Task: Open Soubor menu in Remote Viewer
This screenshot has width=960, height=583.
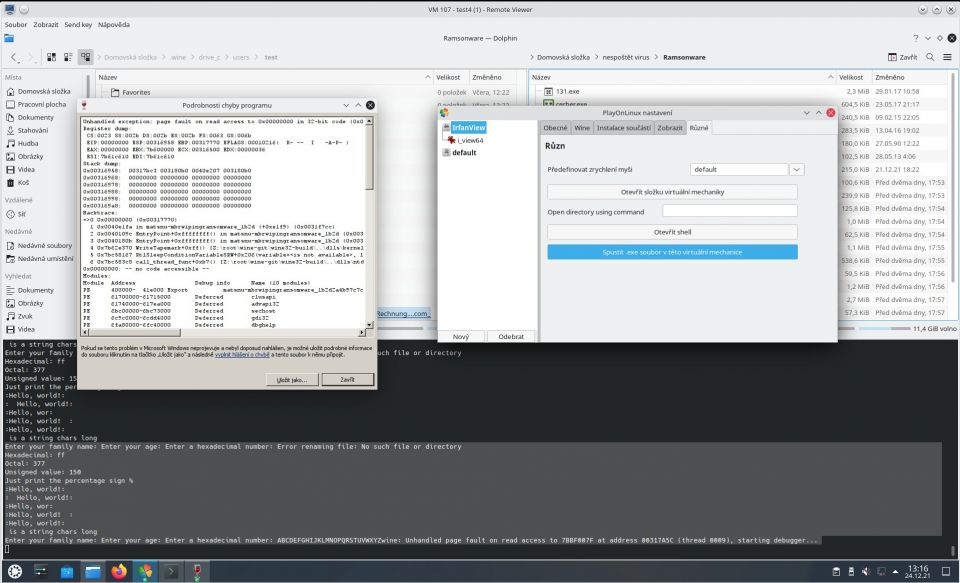Action: [16, 24]
